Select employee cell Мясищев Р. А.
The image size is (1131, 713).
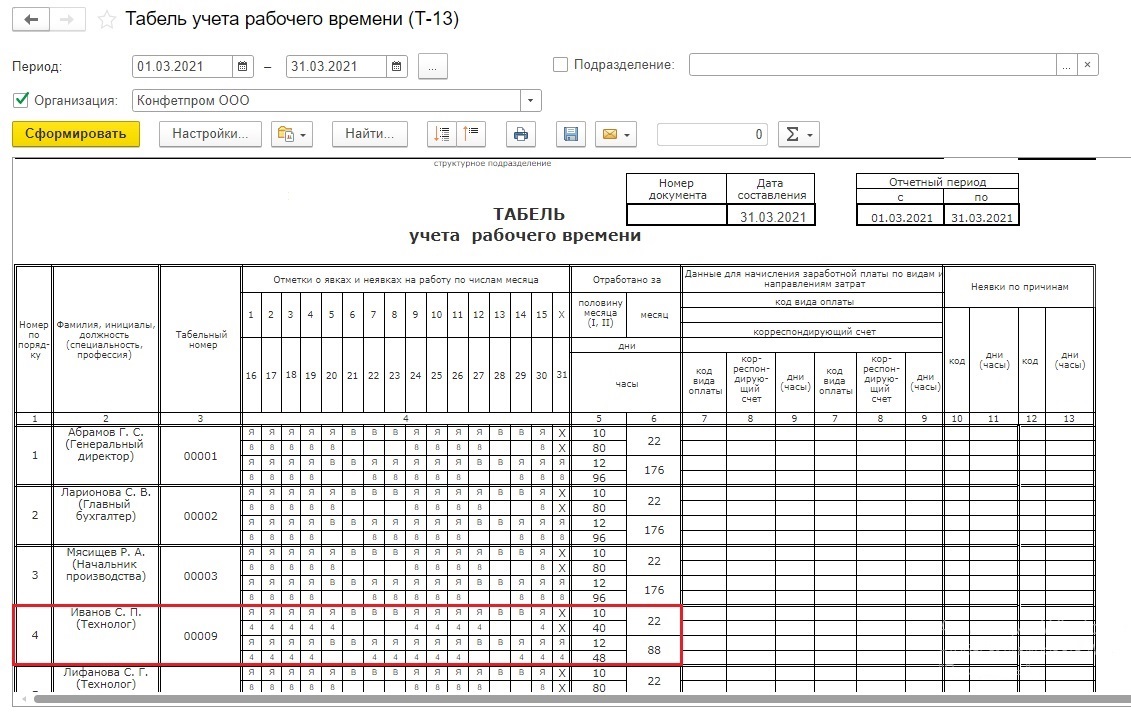click(x=105, y=574)
